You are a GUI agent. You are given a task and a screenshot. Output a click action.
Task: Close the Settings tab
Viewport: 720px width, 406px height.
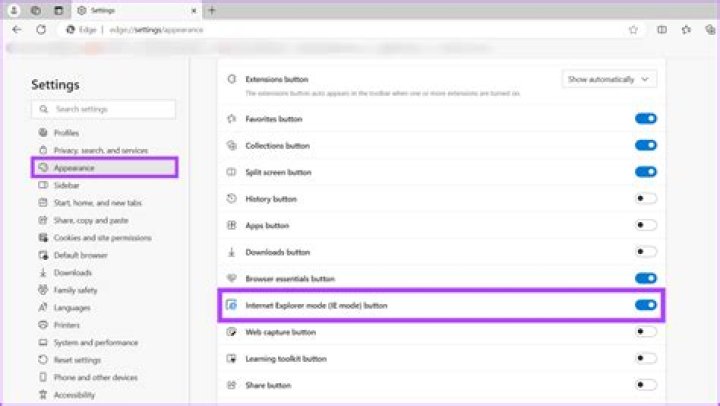194,11
